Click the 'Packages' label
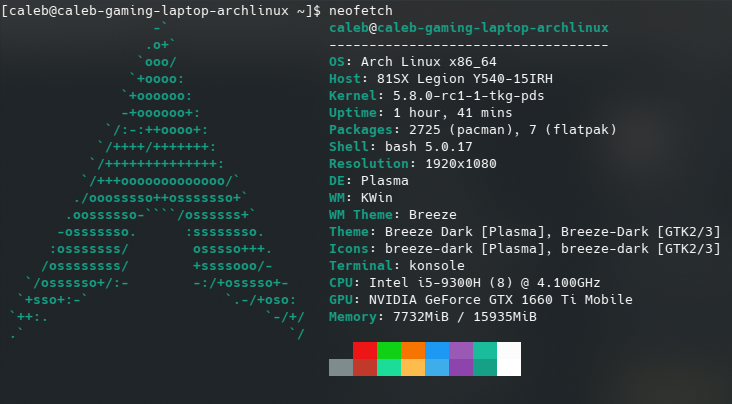 tap(361, 130)
